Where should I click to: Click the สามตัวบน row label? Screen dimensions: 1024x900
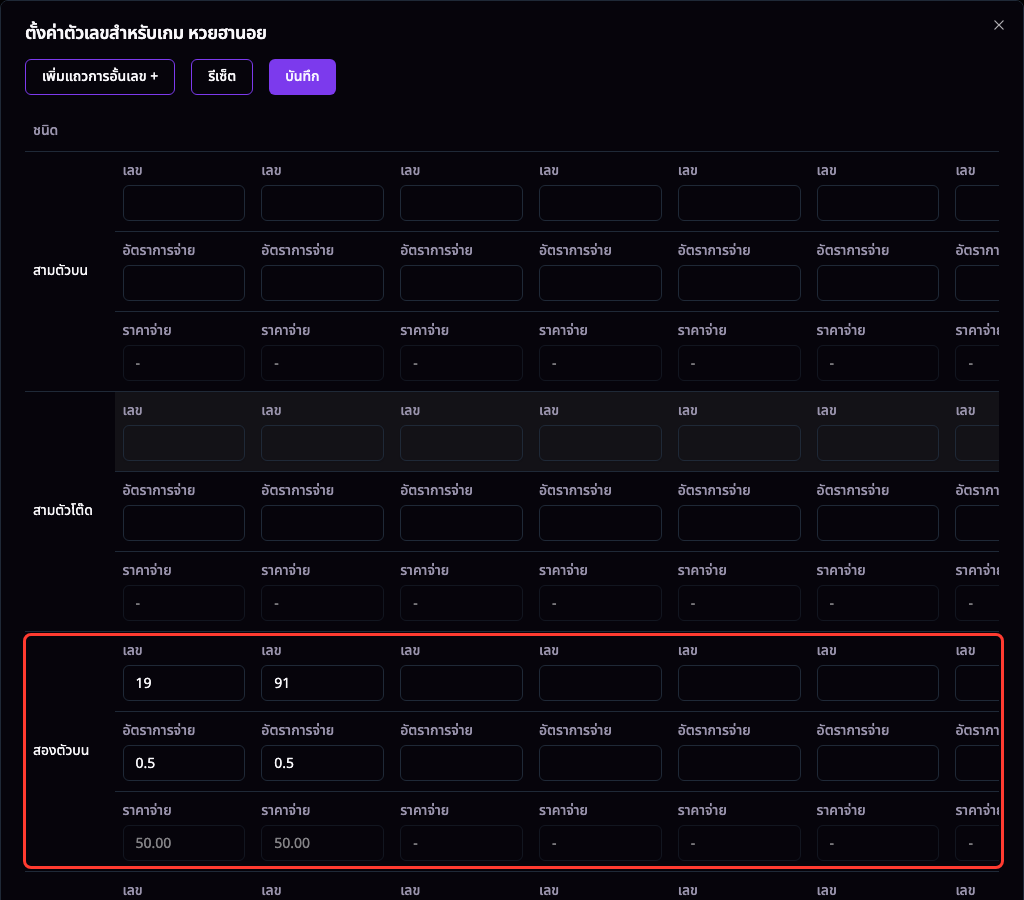point(60,270)
